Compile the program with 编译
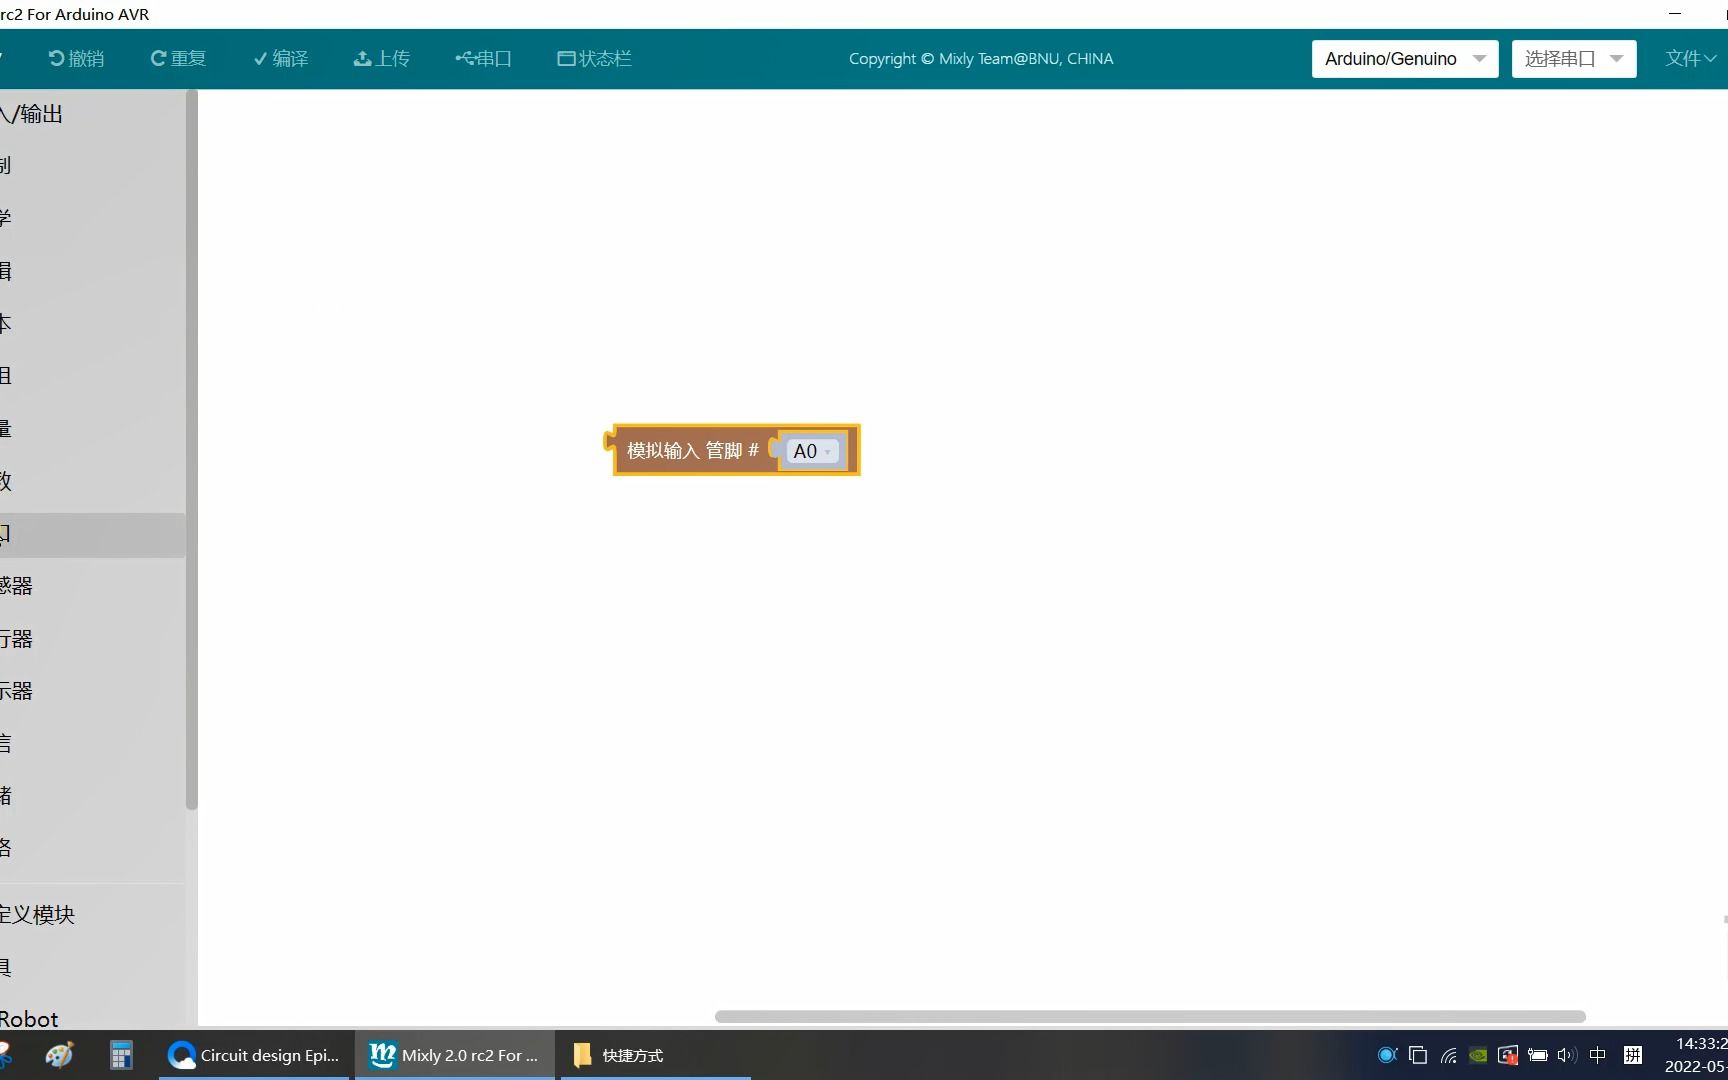 pyautogui.click(x=281, y=59)
